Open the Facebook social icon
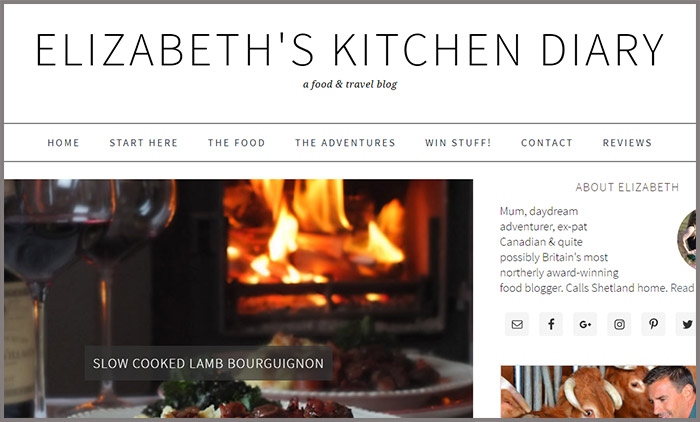Screen dimensions: 700x422 551,324
